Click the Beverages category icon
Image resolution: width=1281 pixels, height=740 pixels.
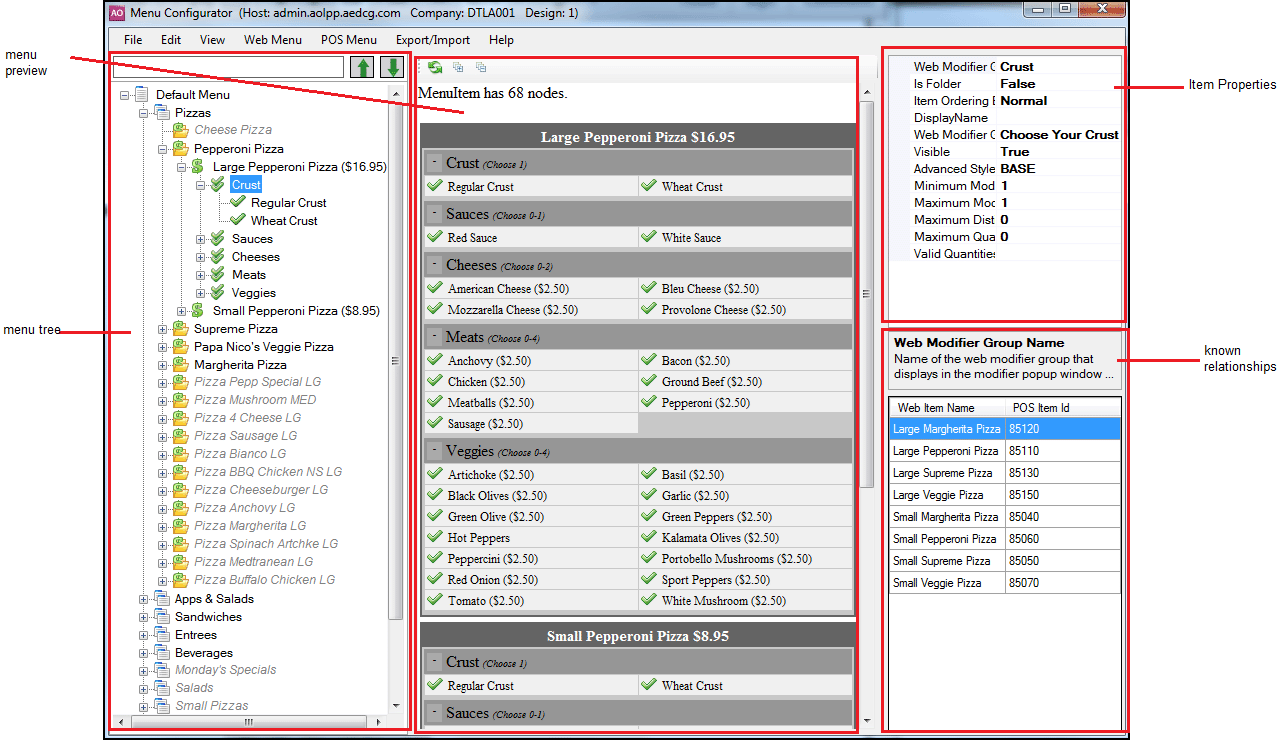pyautogui.click(x=161, y=653)
